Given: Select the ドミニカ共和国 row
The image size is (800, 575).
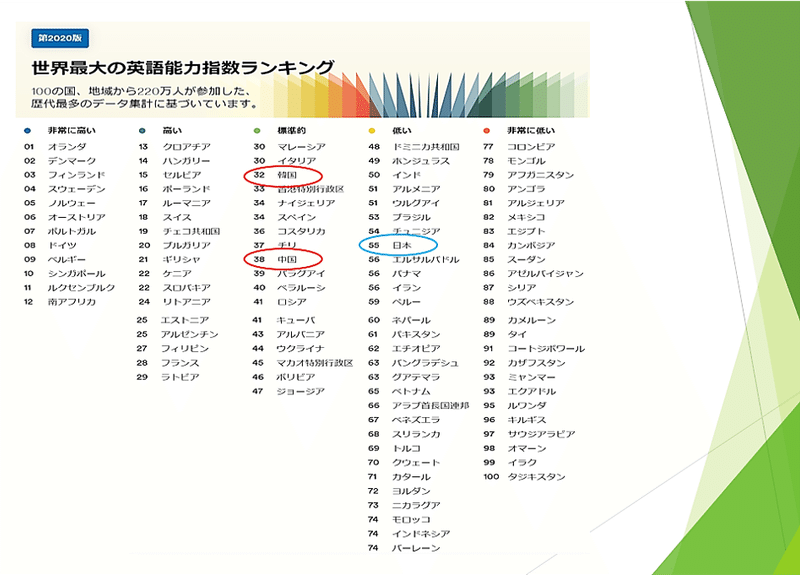Looking at the screenshot, I should point(414,147).
